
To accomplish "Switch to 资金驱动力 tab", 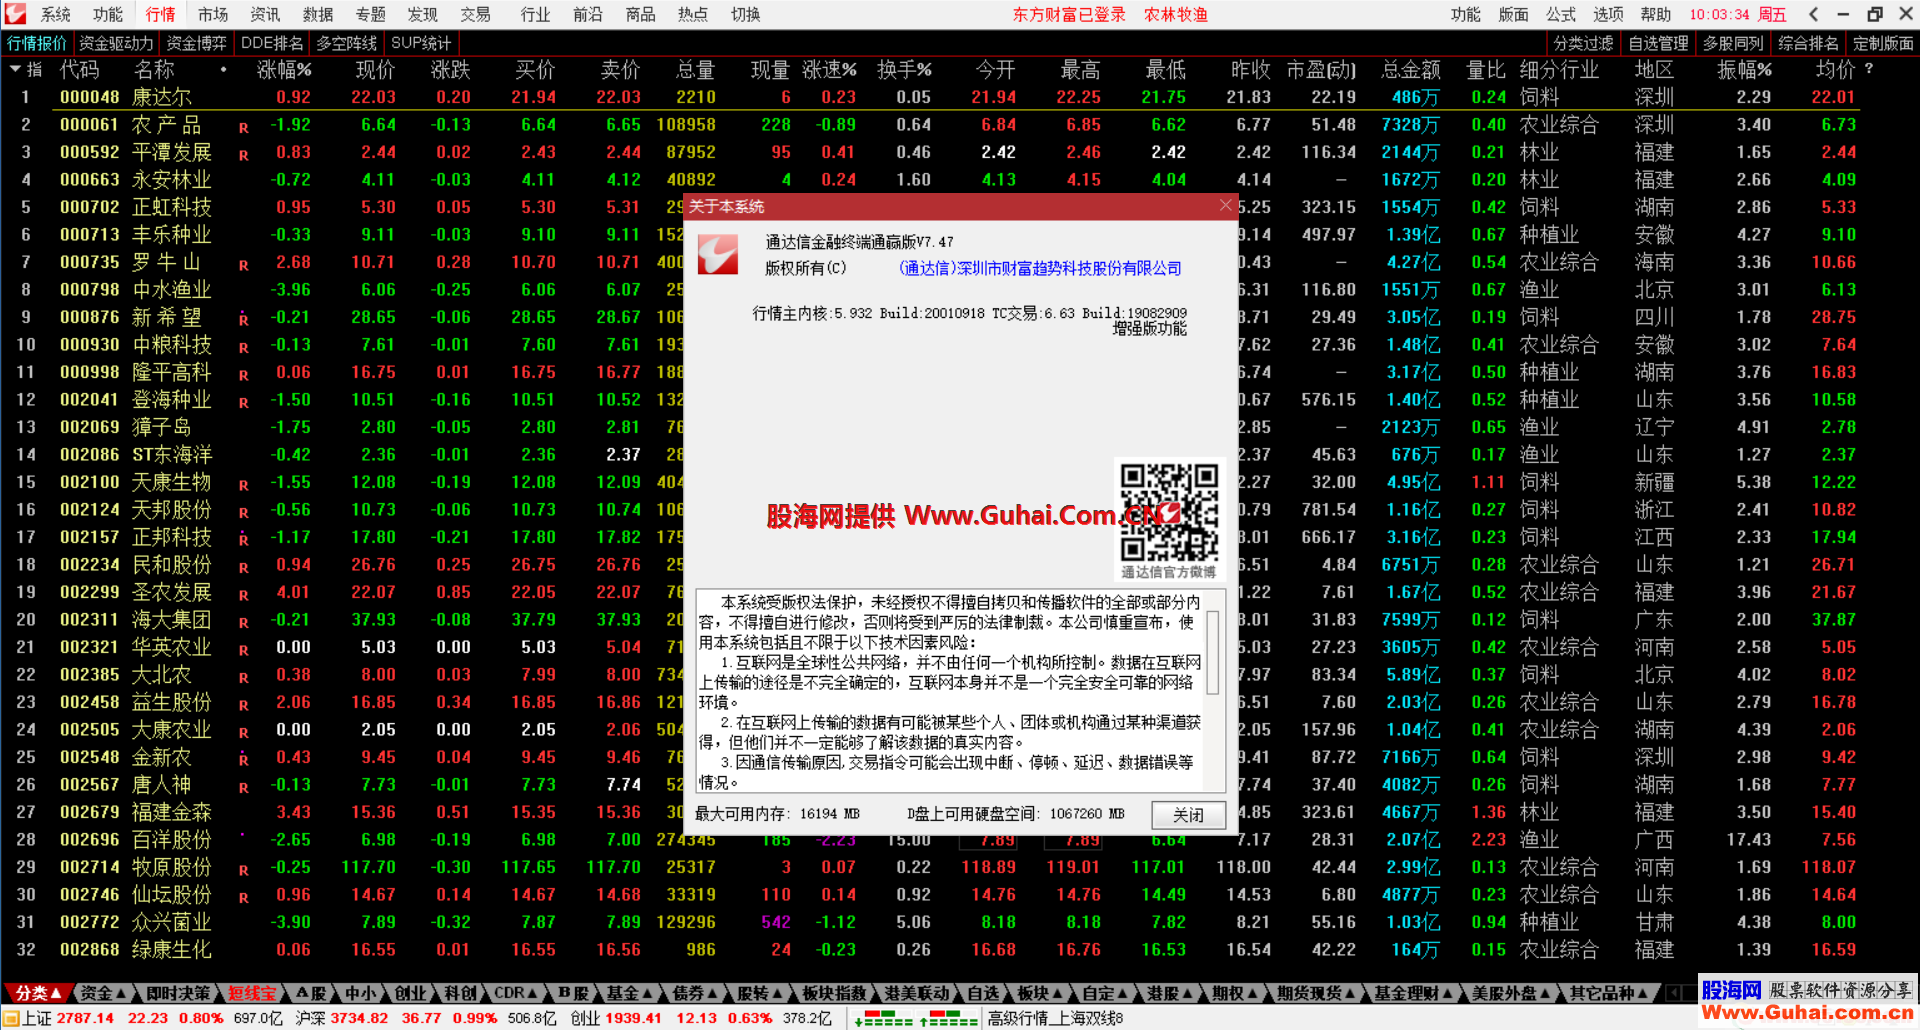I will pos(116,43).
